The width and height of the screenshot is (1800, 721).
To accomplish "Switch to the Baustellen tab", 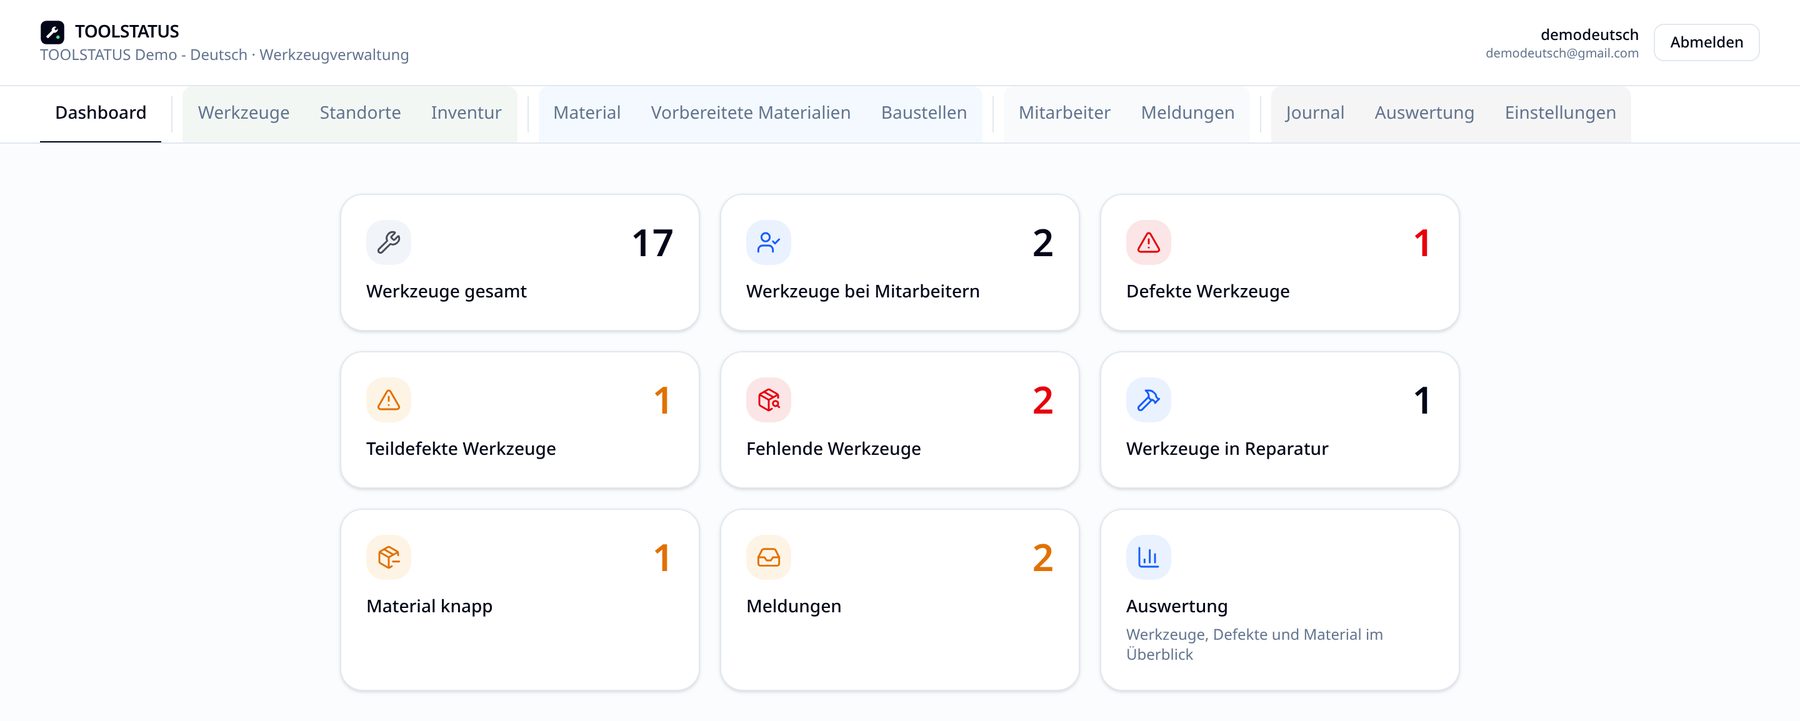I will click(924, 113).
